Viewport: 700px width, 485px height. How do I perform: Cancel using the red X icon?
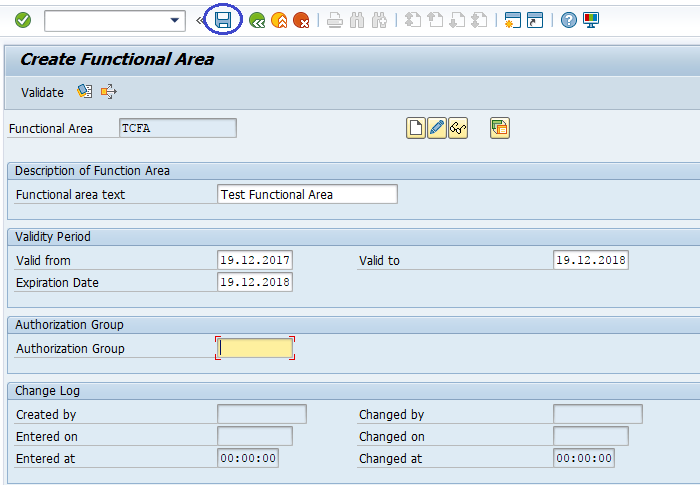pos(301,21)
